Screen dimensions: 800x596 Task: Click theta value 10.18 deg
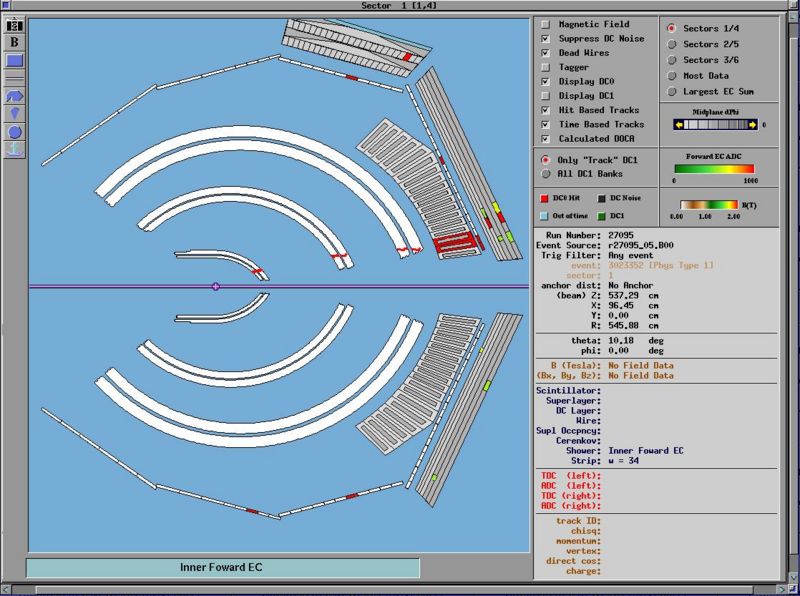coord(636,340)
